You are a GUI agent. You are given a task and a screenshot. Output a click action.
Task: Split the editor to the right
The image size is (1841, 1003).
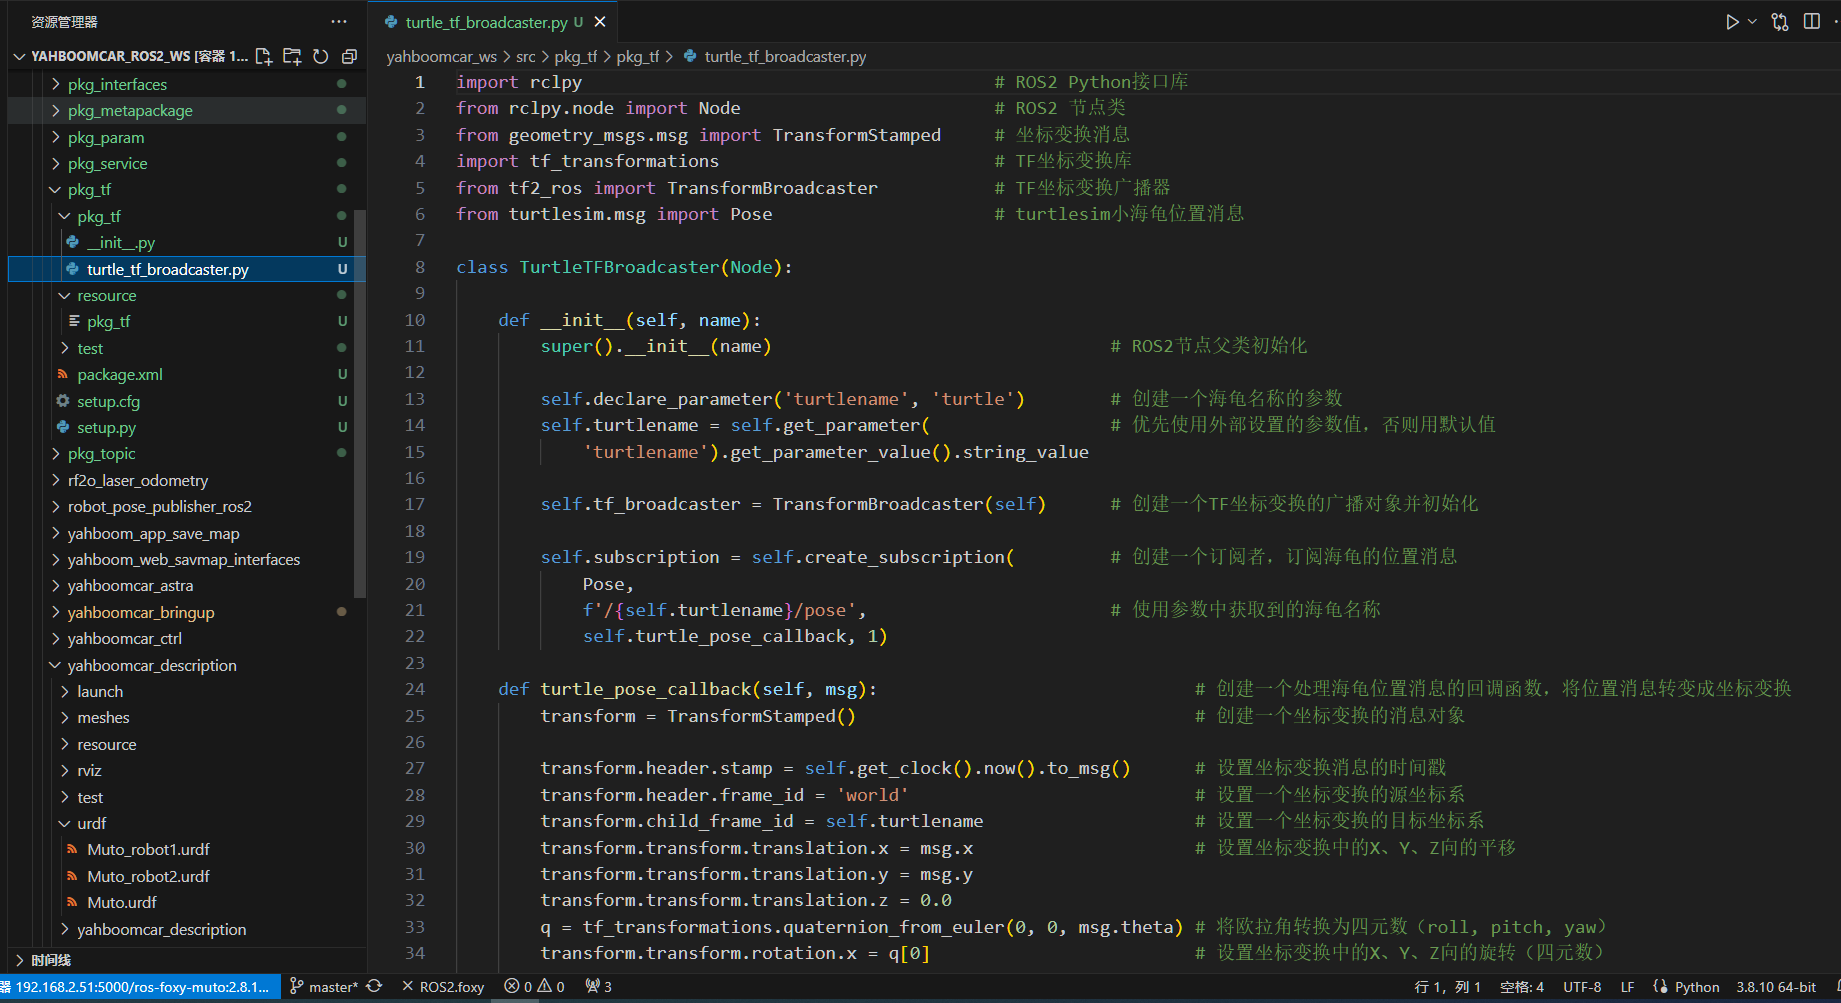1811,22
